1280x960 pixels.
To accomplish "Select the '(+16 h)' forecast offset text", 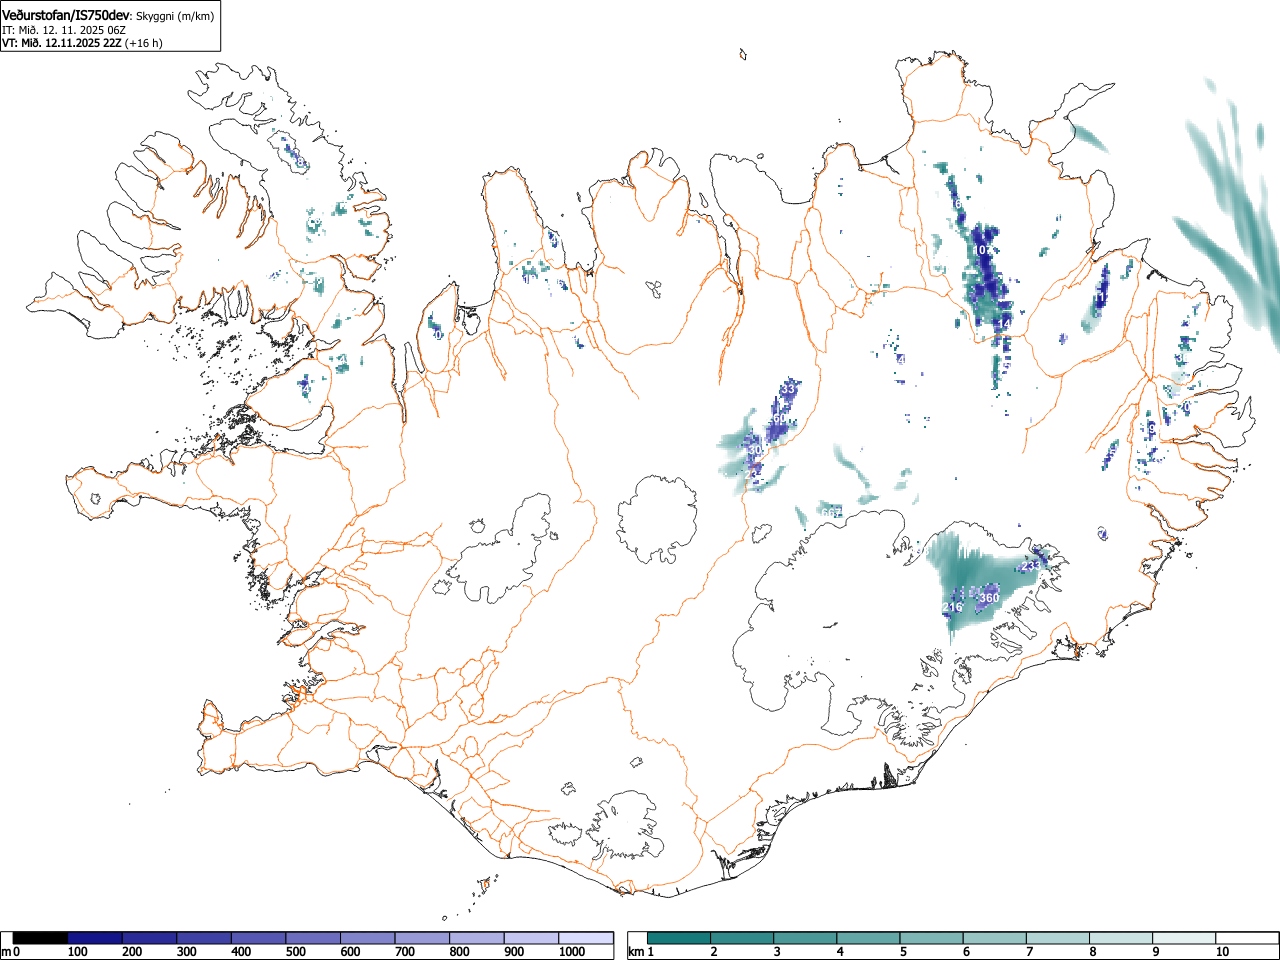I will 144,43.
